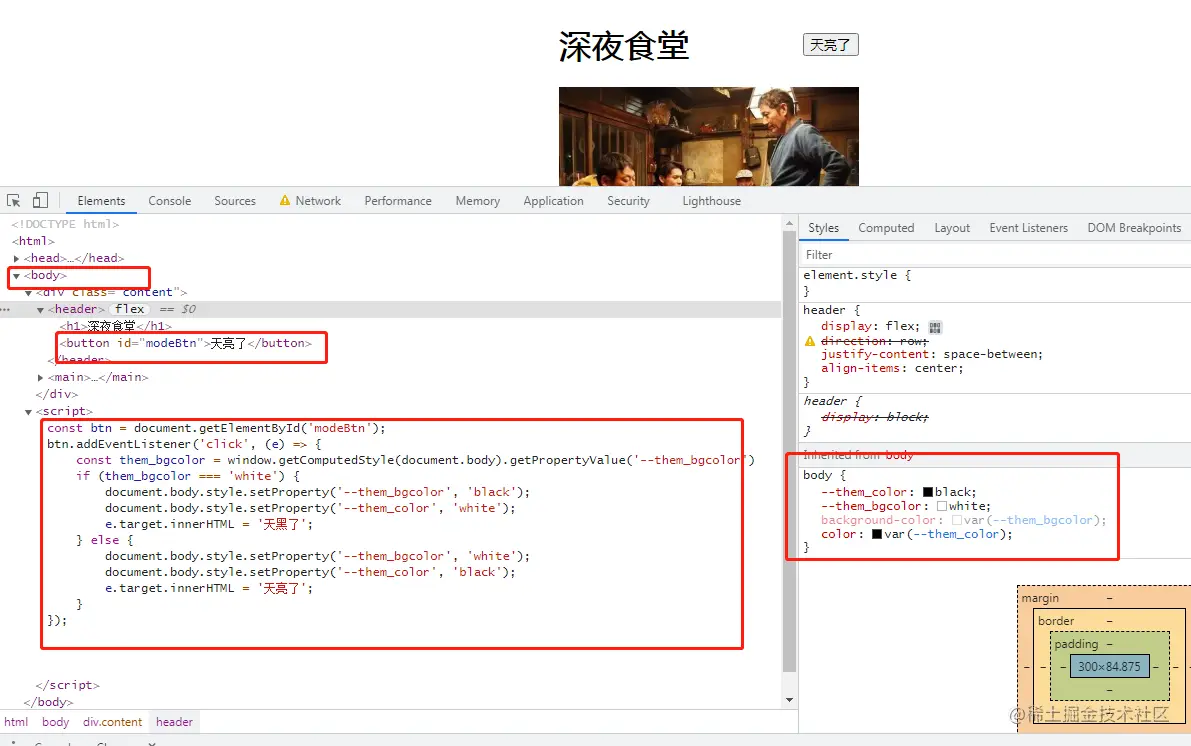Expand the head element node
Image resolution: width=1191 pixels, height=746 pixels.
[17, 258]
